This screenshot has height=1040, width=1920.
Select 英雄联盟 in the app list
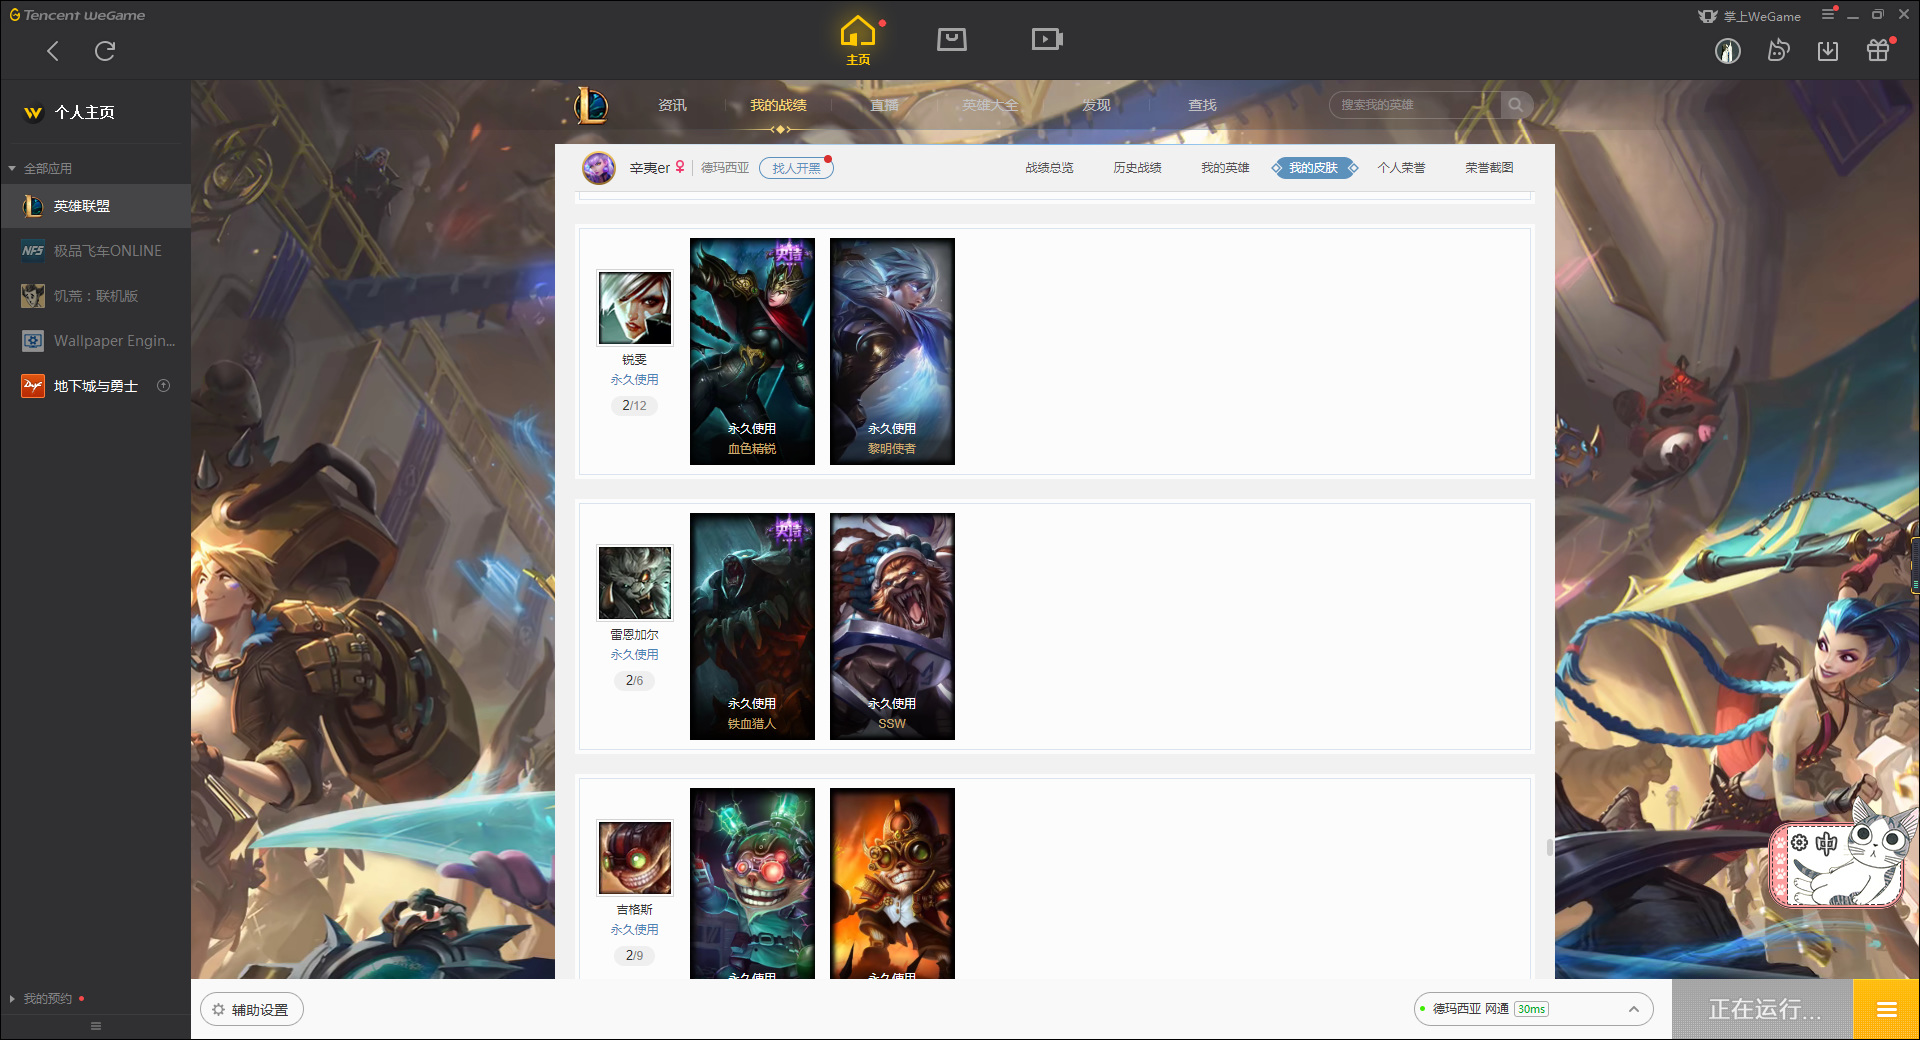(95, 206)
